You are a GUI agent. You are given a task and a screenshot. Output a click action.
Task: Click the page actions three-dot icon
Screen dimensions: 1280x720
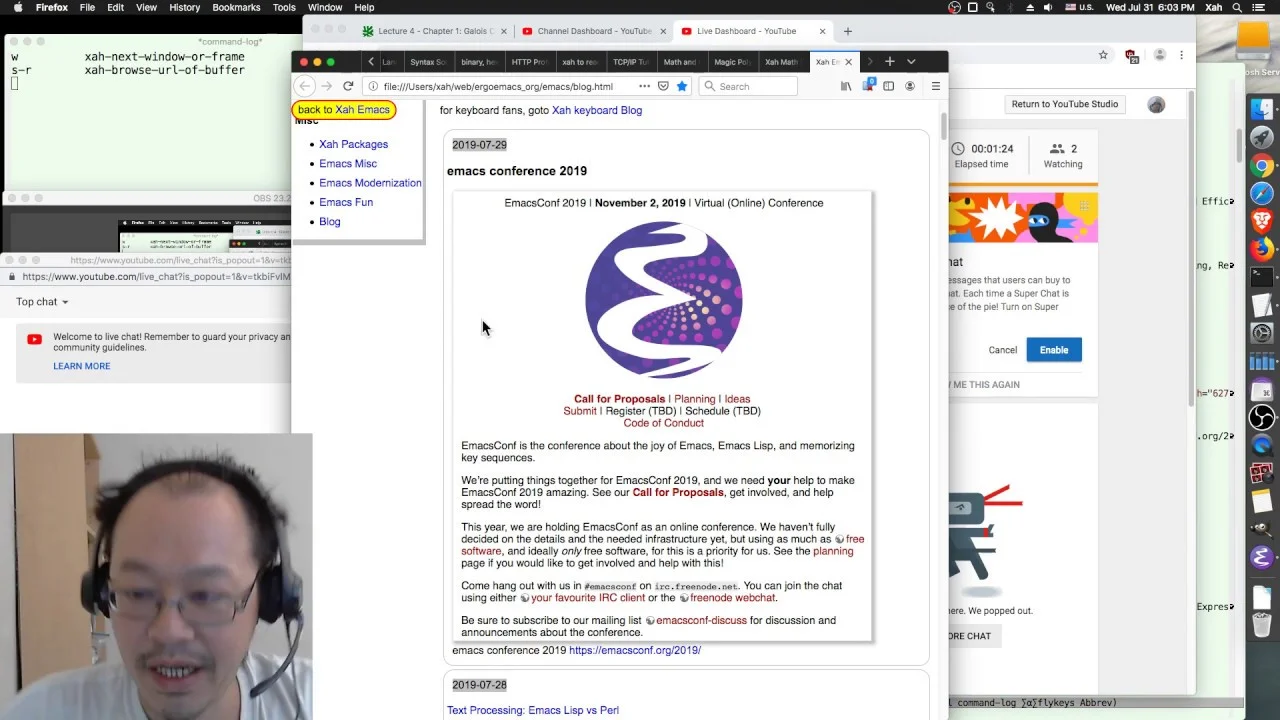[x=644, y=86]
